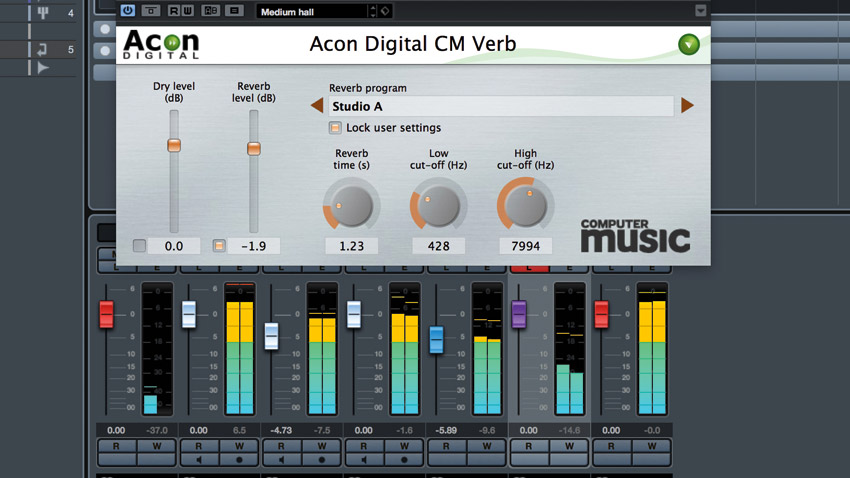Screen dimensions: 850x478
Task: Enable Read automation on the -0.0 peak channel
Action: (611, 446)
